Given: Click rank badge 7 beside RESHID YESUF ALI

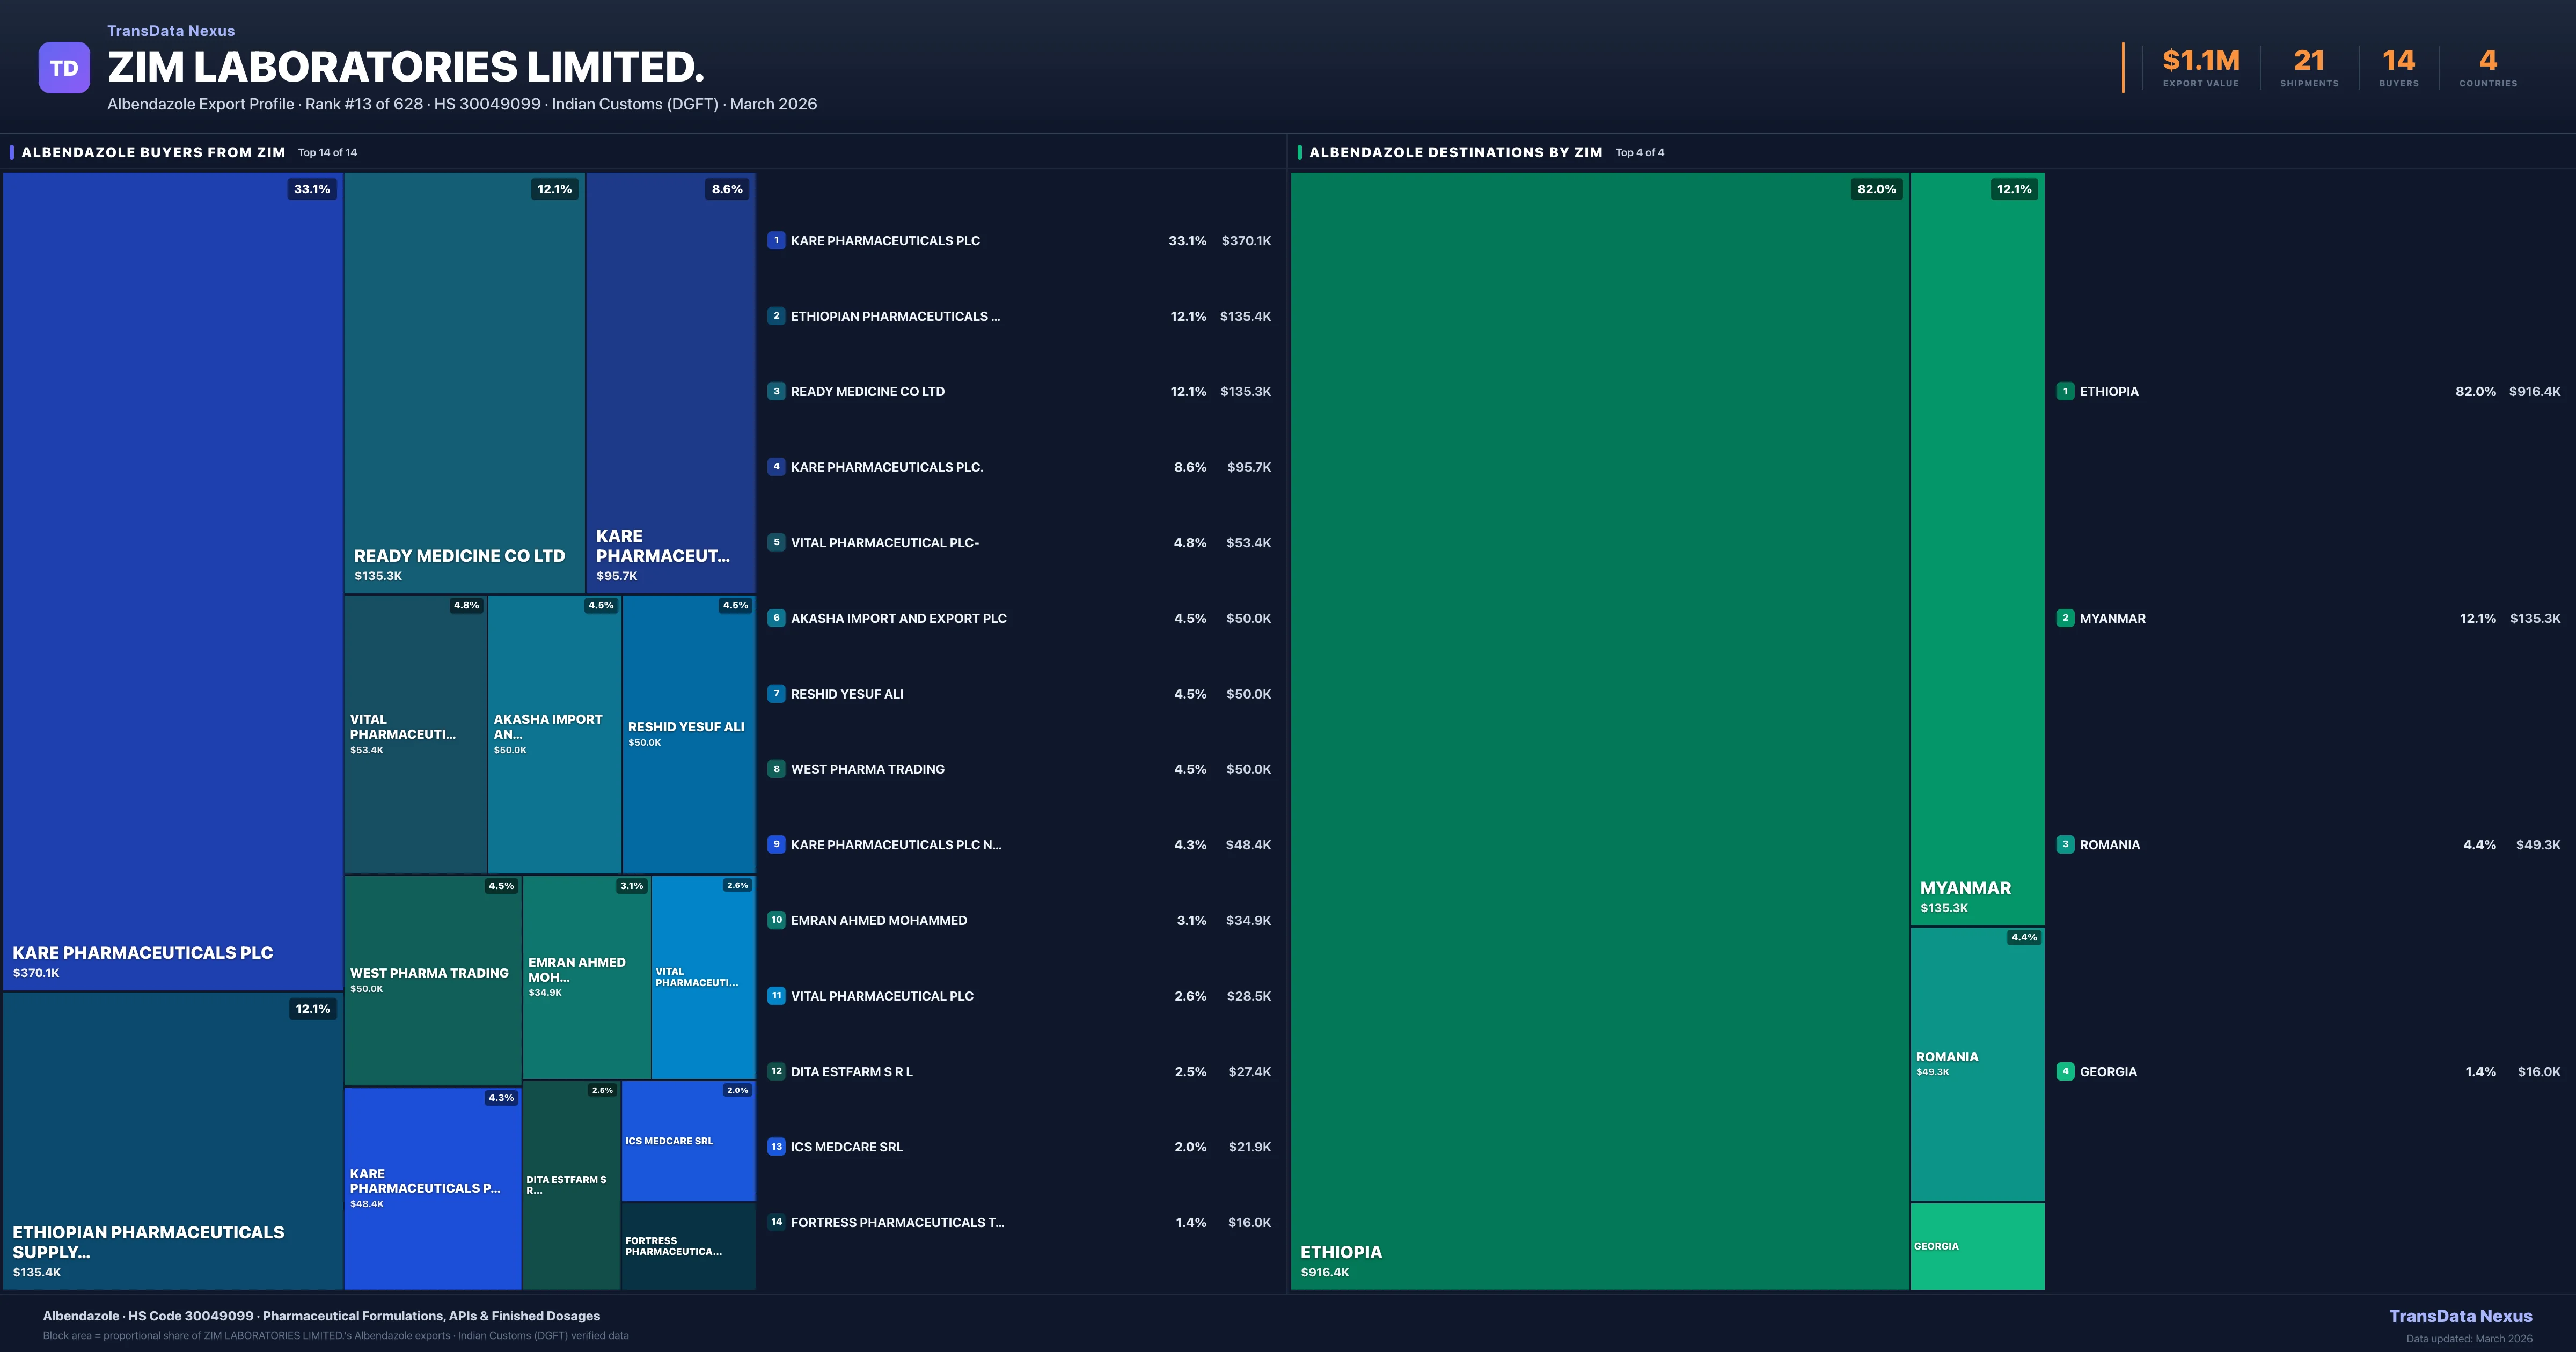Looking at the screenshot, I should pos(776,693).
